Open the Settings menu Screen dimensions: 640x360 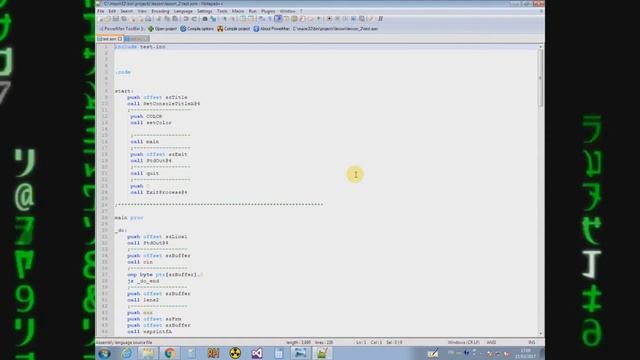[x=204, y=11]
